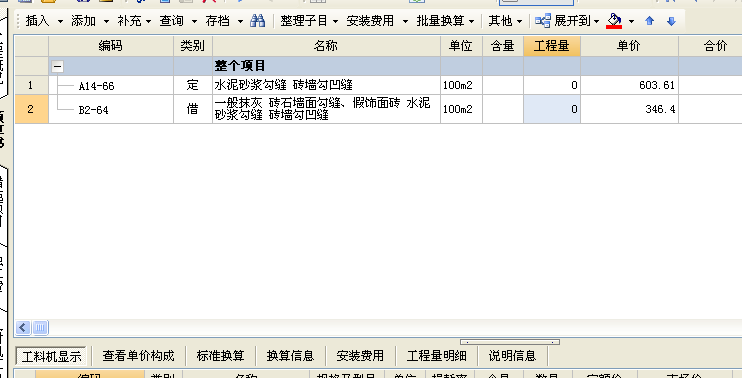Click name cell starting with 一般抹灰 砖石墙面勾缝

point(326,109)
